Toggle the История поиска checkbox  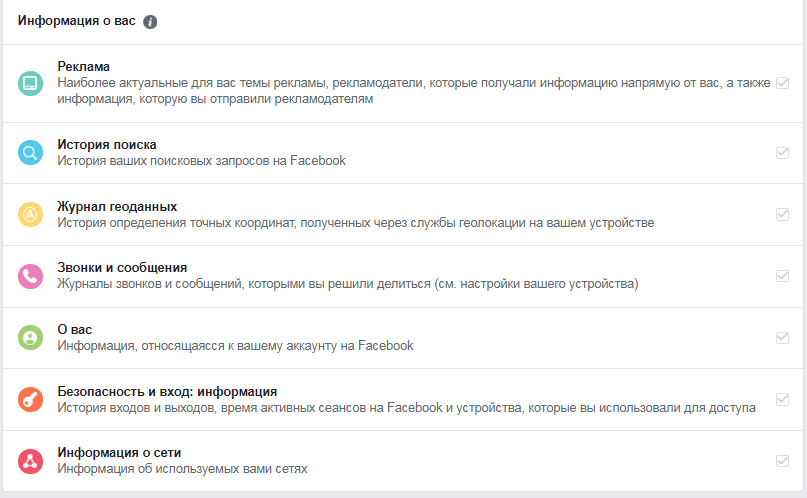(x=782, y=153)
